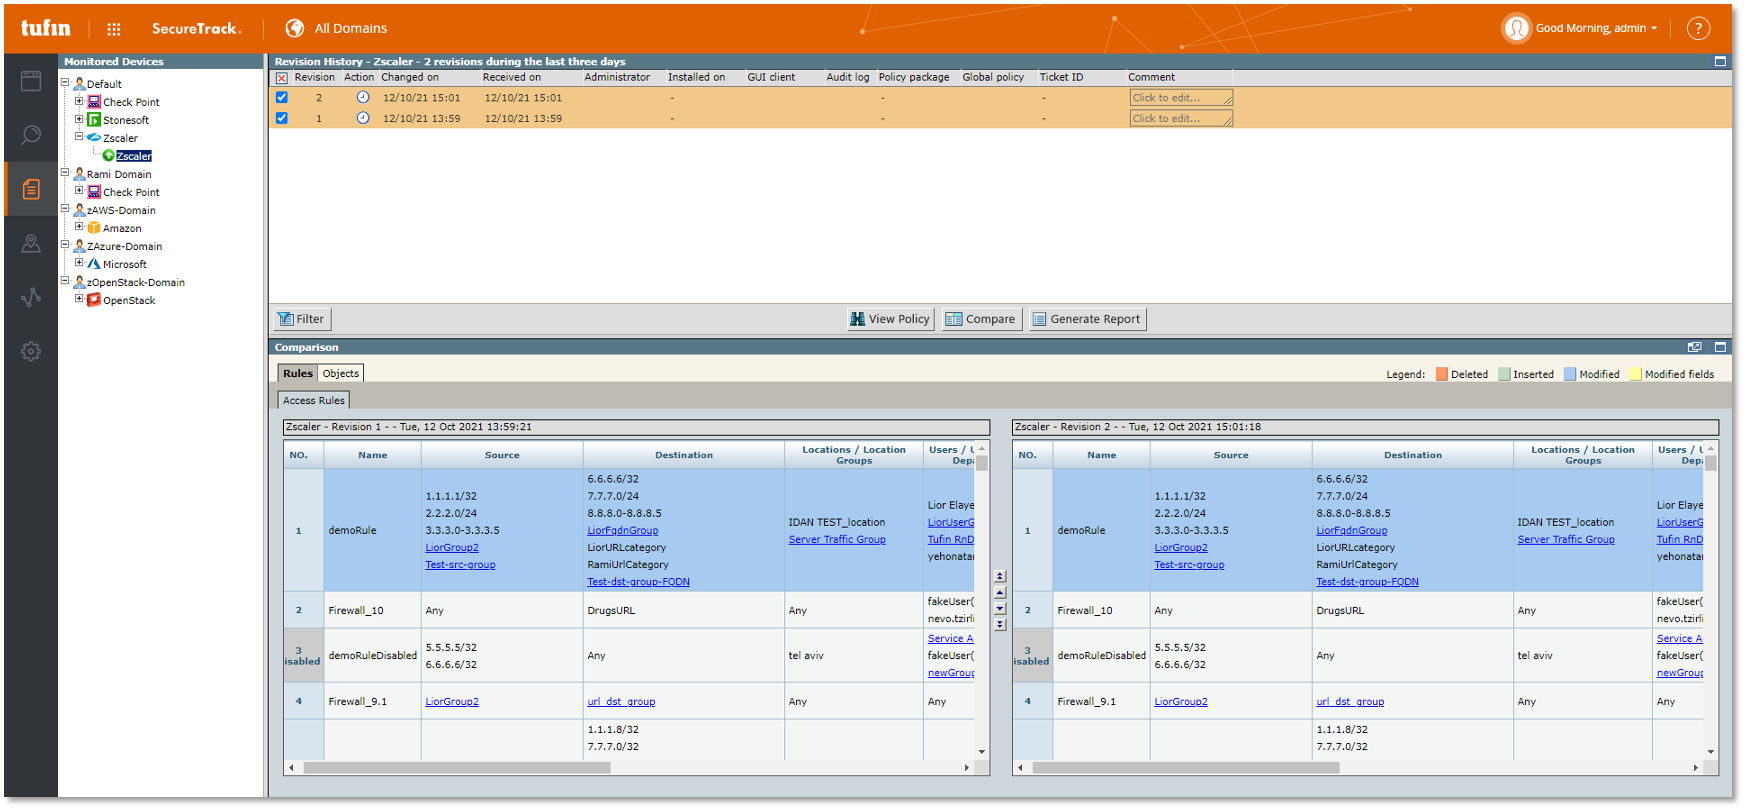Screen dimensions: 1746x810
Task: Open Server Traffic Group link in Revision 2 pane
Action: [1566, 540]
